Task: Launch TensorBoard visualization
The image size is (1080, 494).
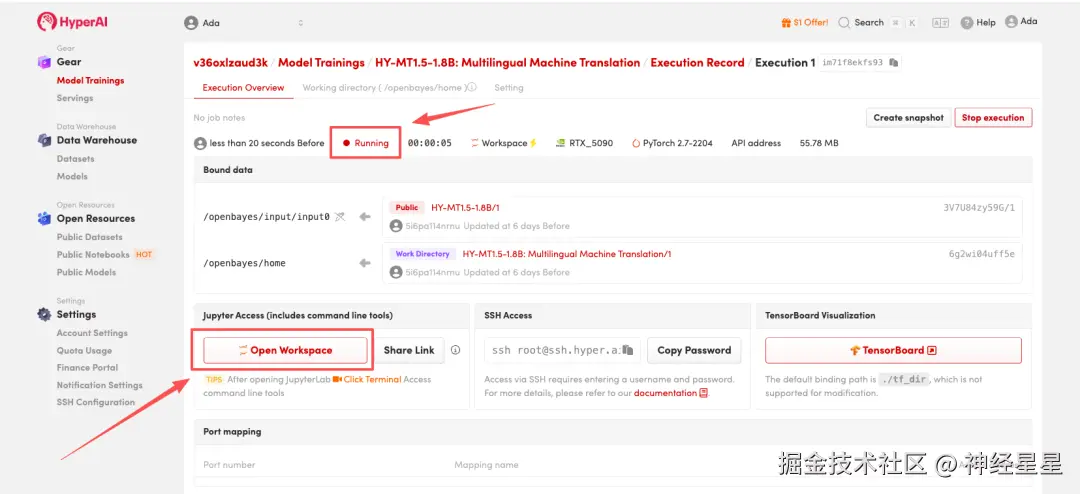Action: [x=893, y=350]
